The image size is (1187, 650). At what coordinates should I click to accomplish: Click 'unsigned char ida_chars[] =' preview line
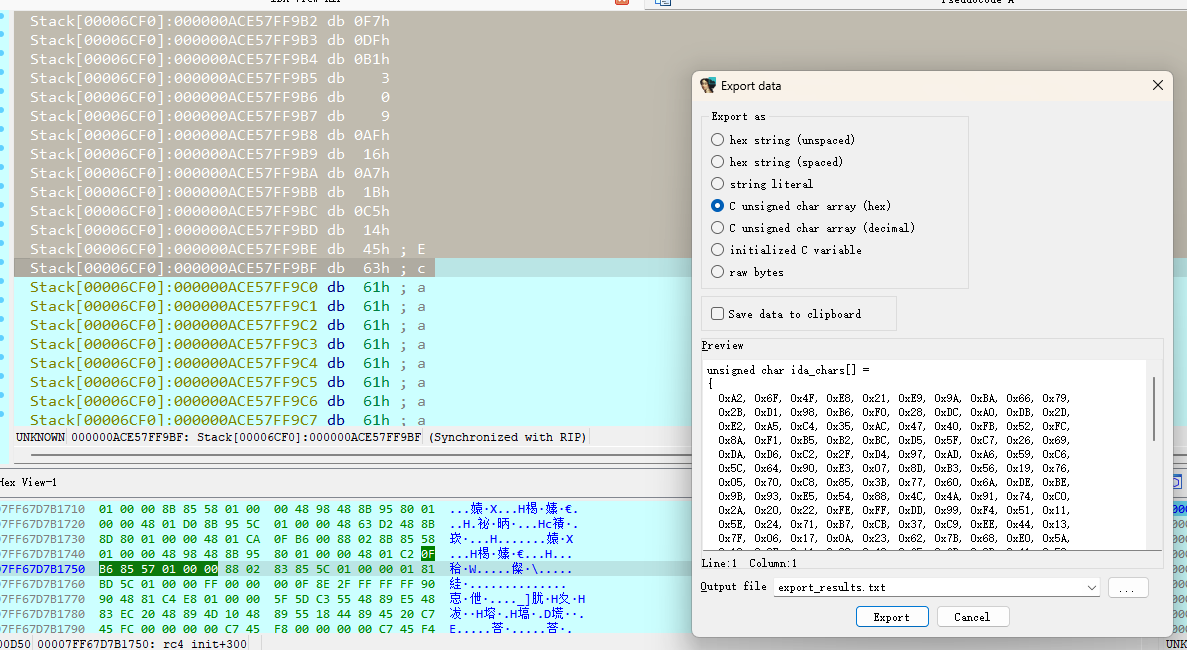click(788, 370)
